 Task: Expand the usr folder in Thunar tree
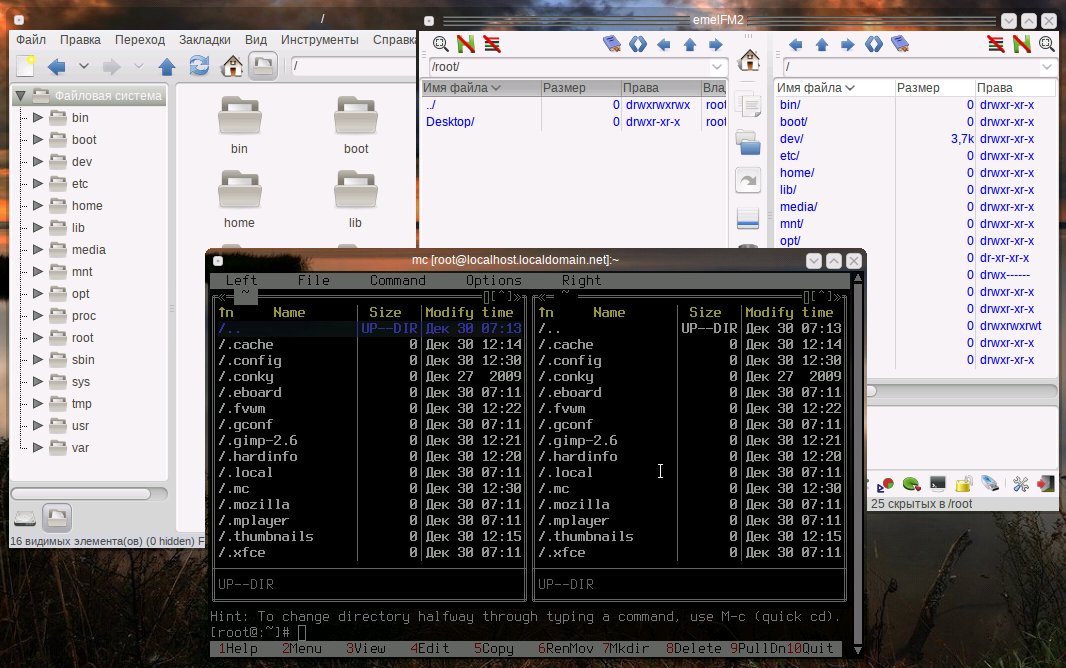[x=38, y=425]
